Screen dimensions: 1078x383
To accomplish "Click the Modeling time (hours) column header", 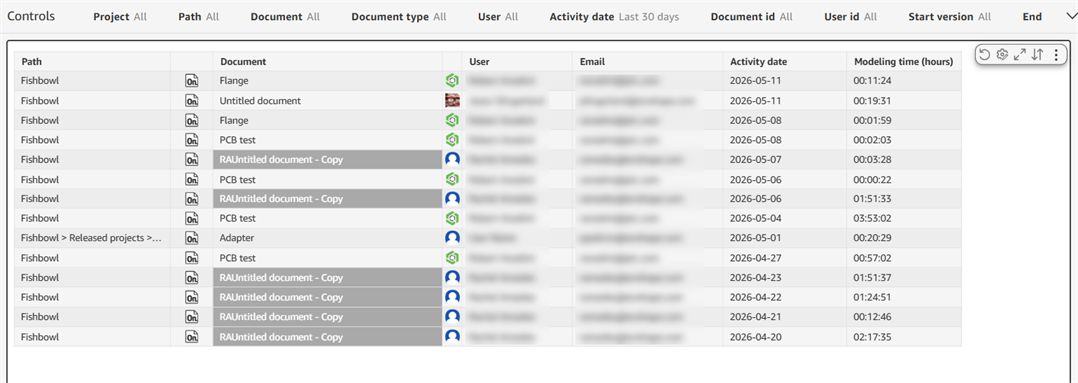I will (904, 61).
